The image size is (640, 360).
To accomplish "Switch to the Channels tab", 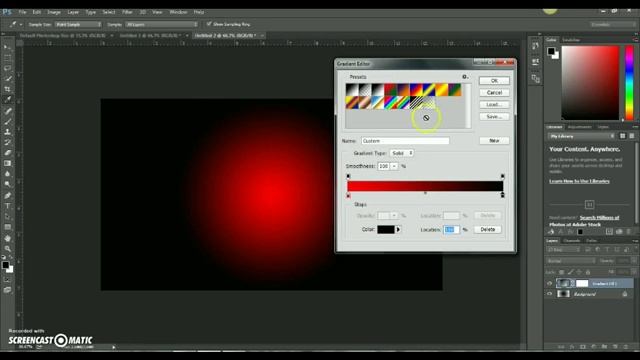I will click(572, 241).
